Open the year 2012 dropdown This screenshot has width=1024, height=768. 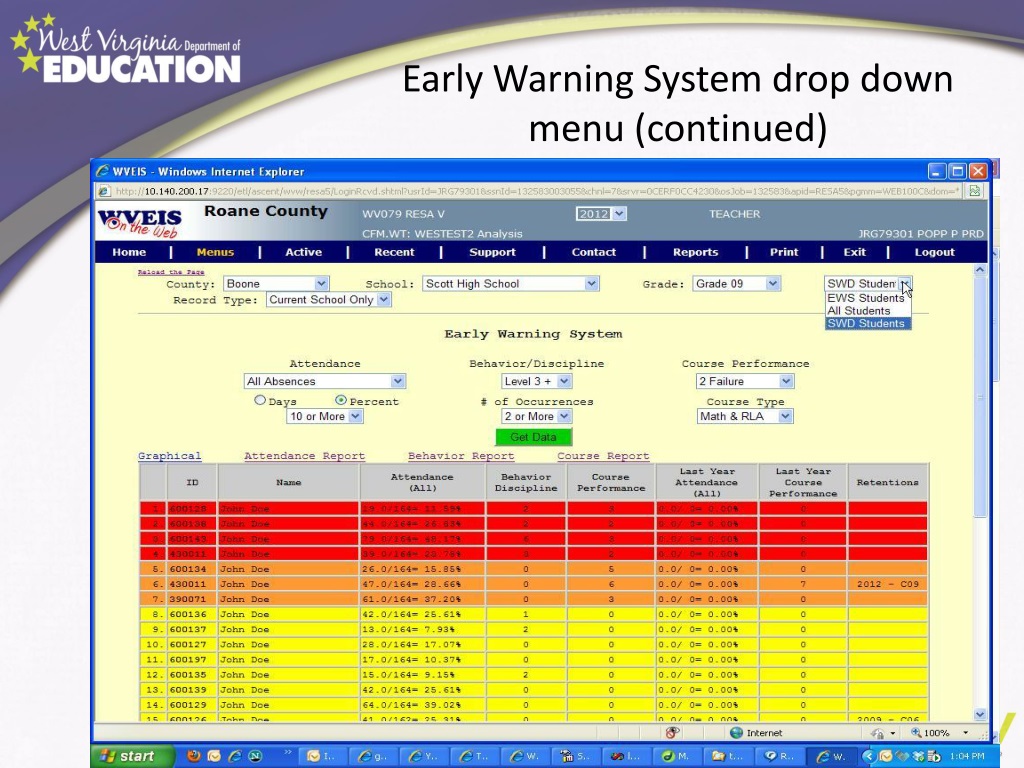point(601,214)
